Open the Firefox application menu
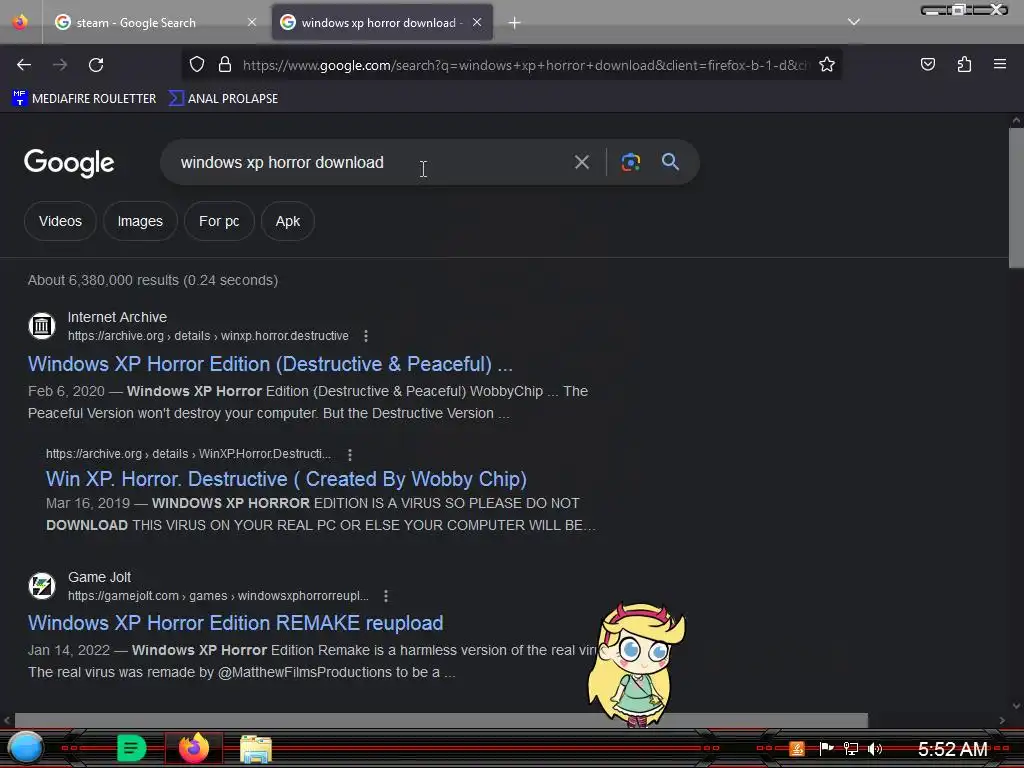 pyautogui.click(x=1000, y=64)
